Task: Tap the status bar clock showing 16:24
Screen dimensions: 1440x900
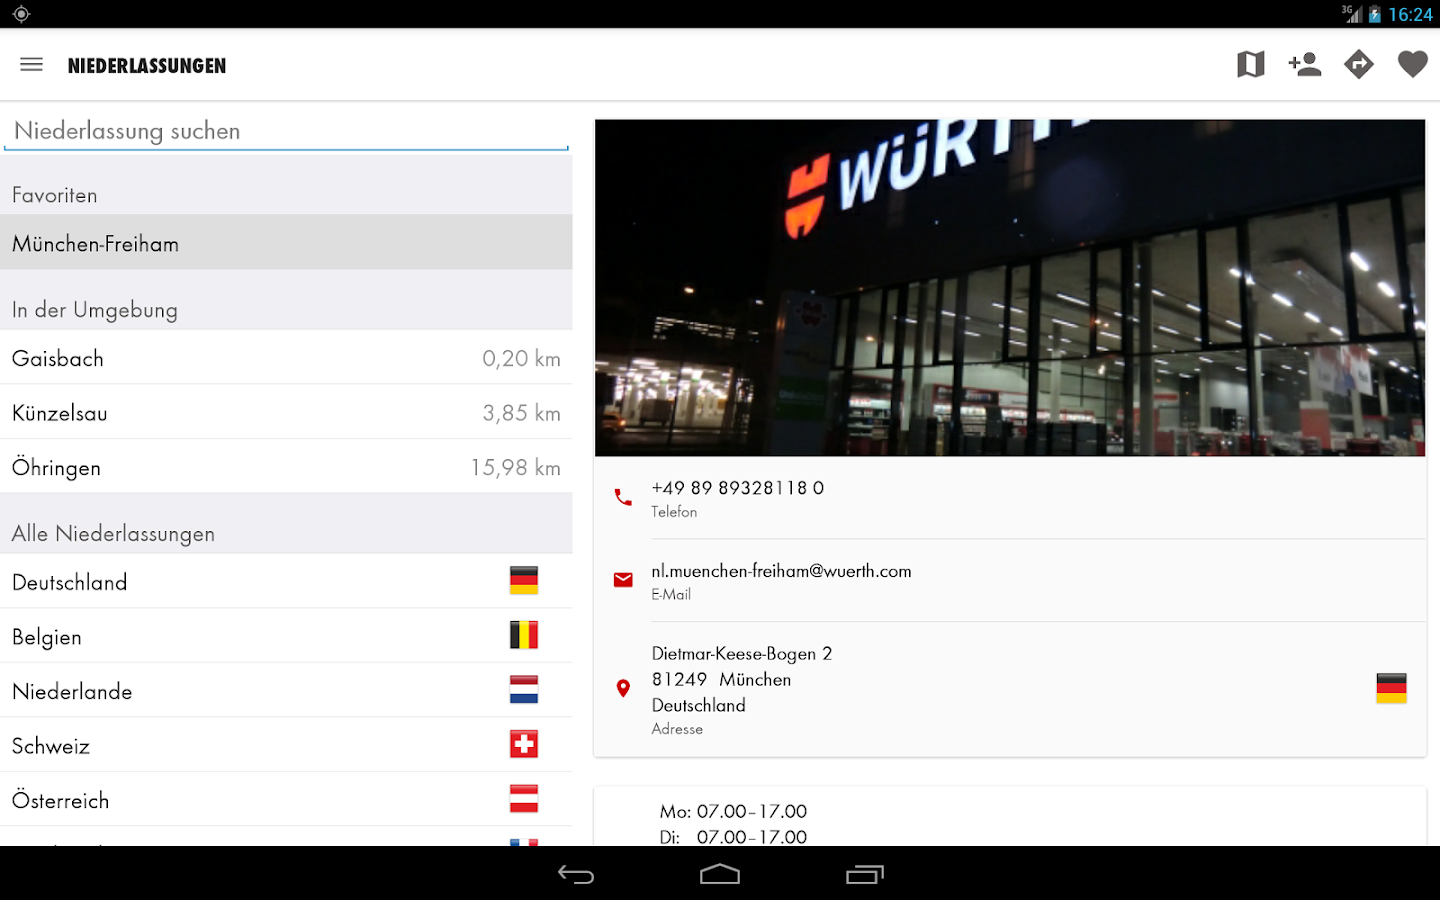Action: pos(1410,14)
